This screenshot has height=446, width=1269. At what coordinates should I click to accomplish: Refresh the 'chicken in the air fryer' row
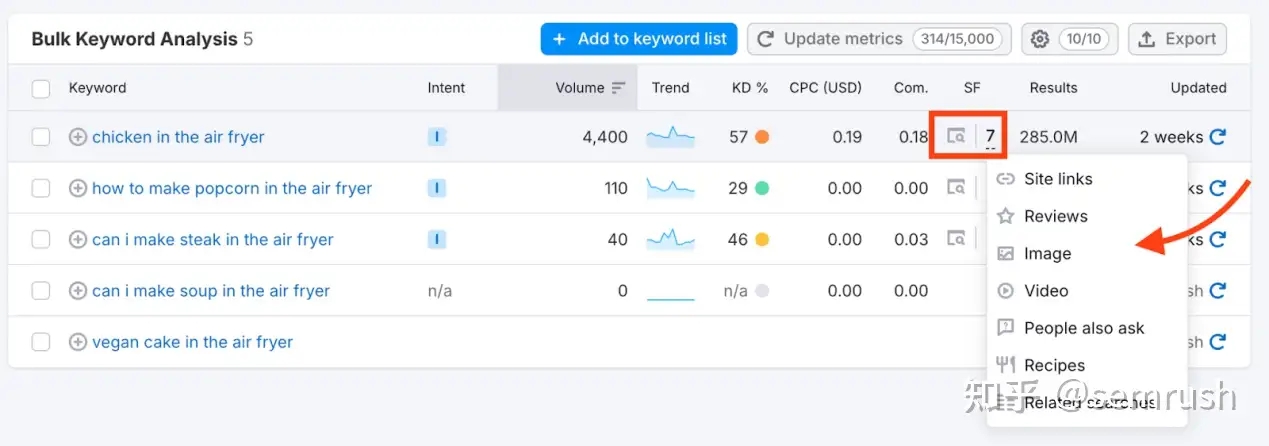[x=1217, y=137]
